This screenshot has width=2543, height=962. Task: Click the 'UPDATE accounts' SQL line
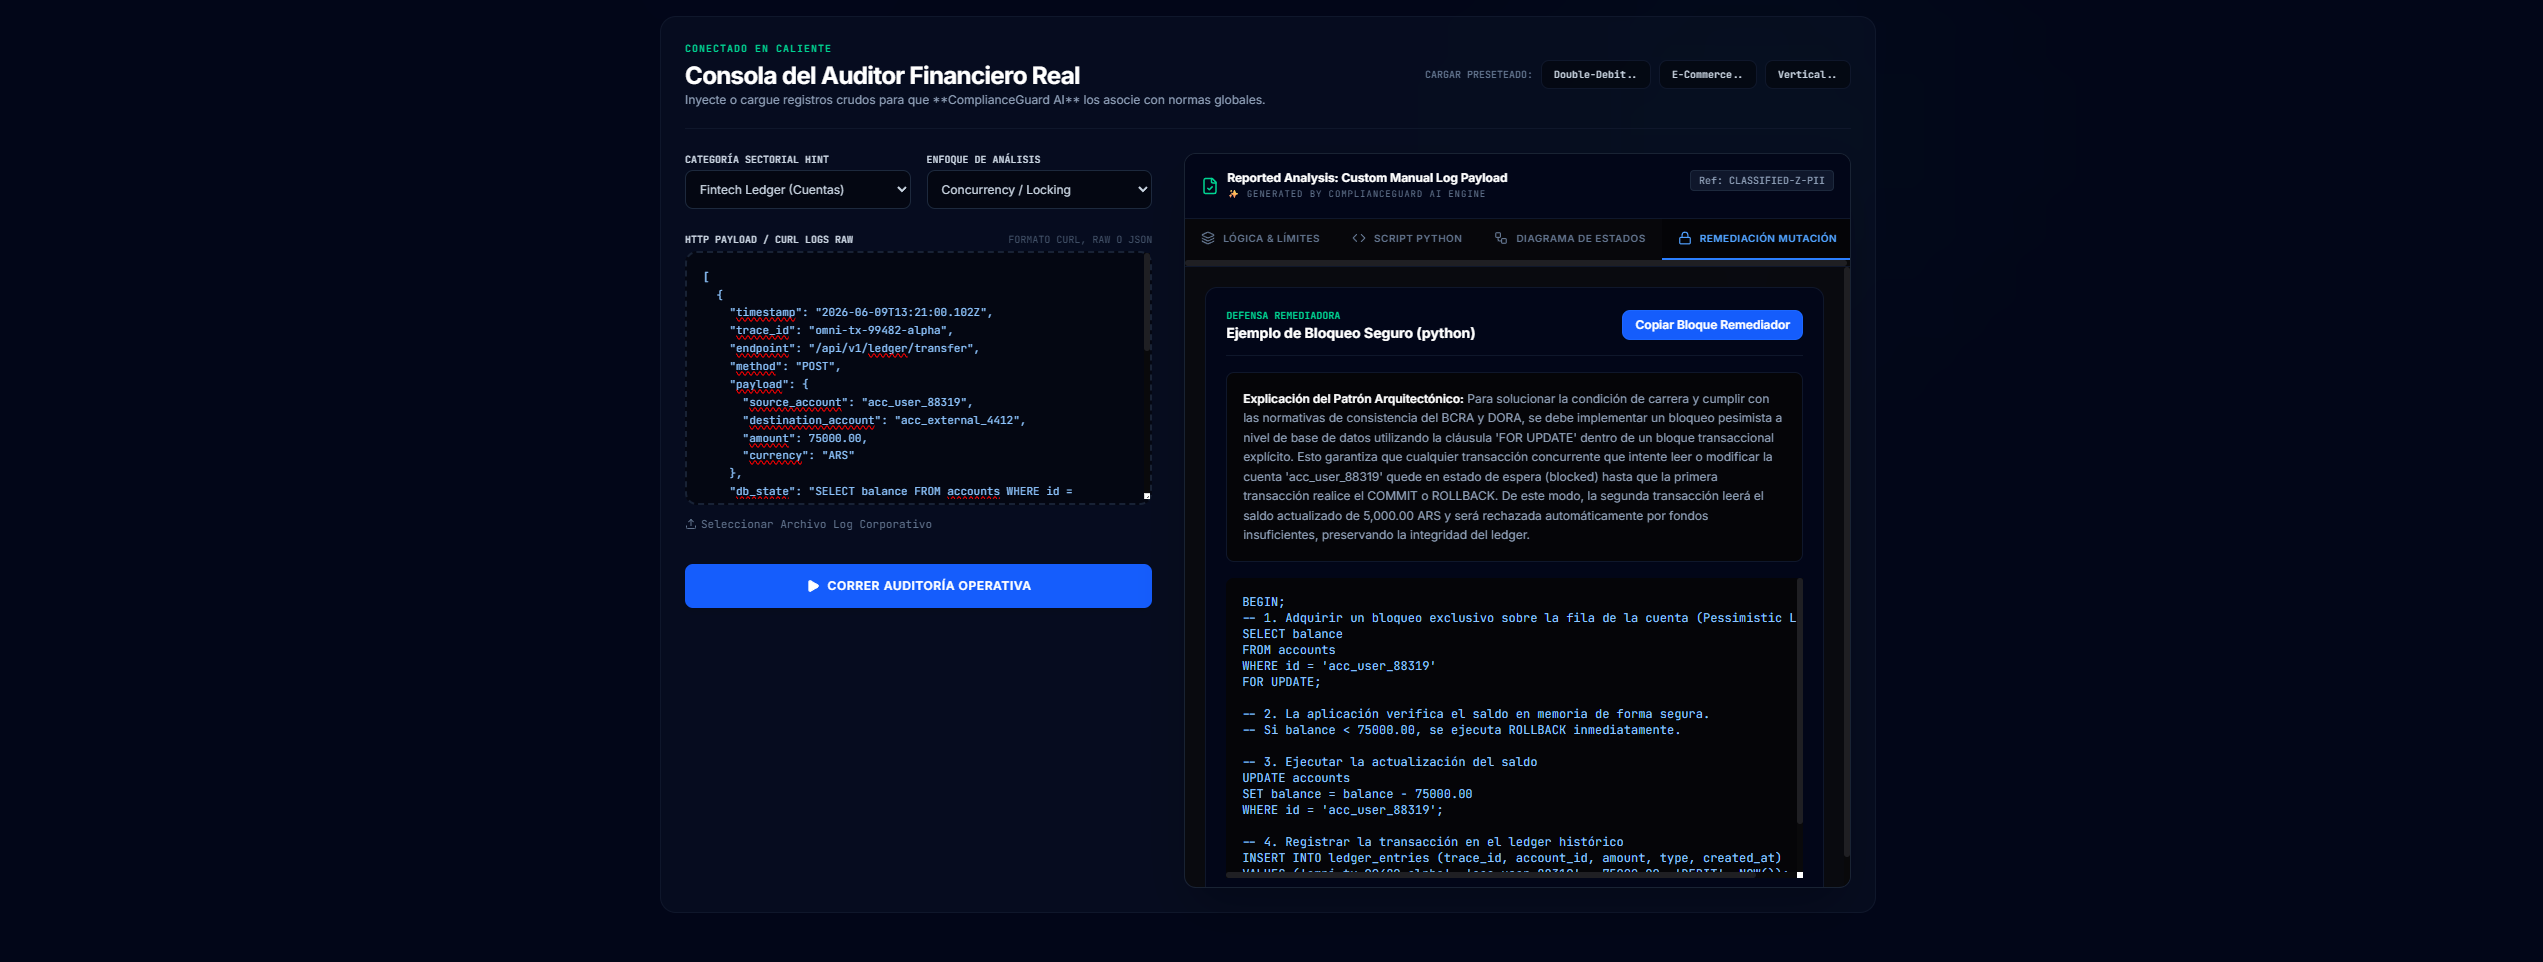click(x=1296, y=778)
